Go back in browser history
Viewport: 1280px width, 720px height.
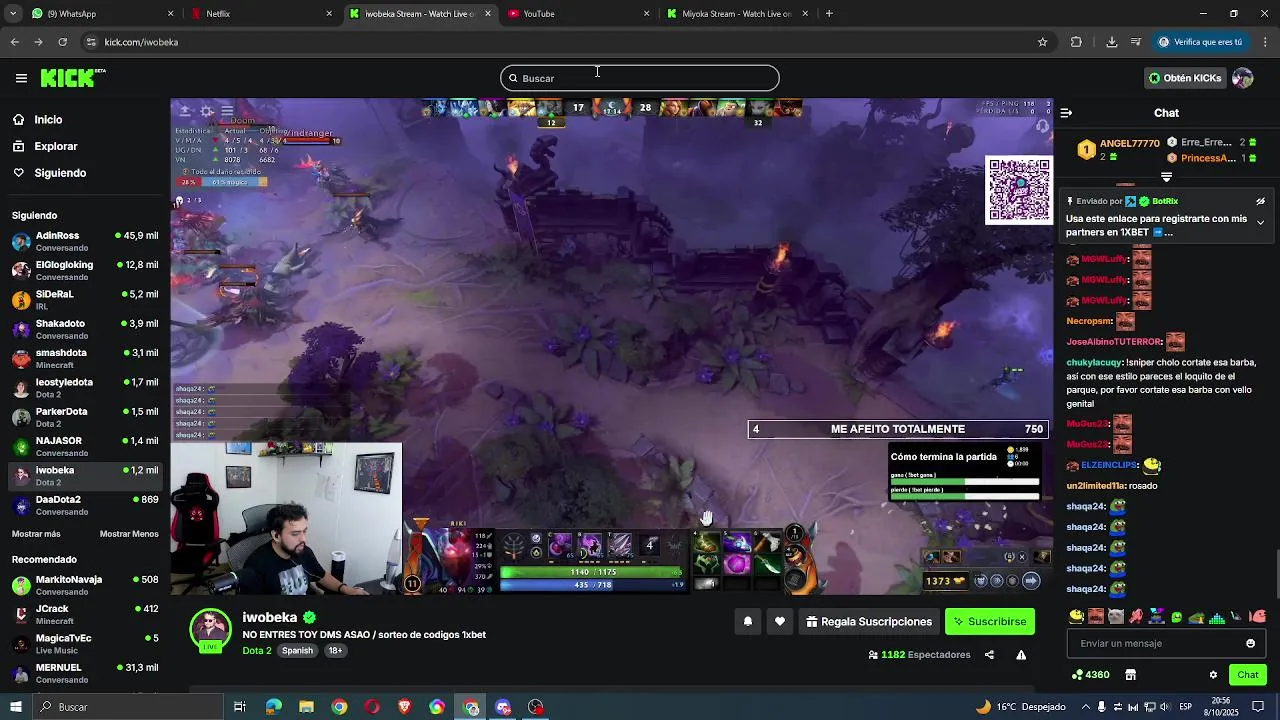pos(14,42)
